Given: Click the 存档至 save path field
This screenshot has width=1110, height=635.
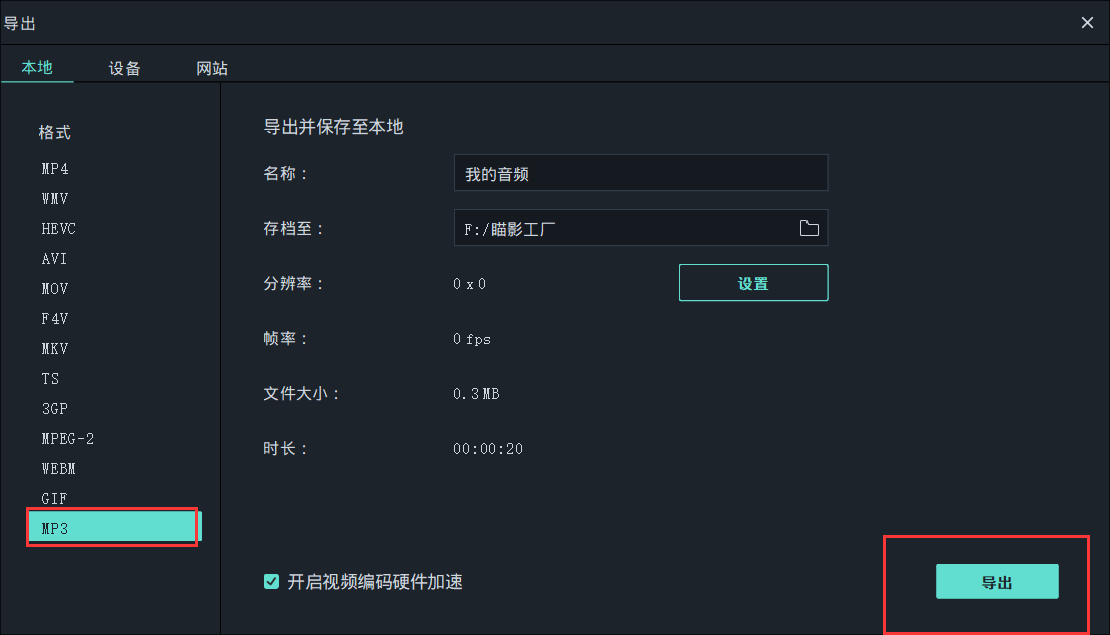Looking at the screenshot, I should pos(620,228).
